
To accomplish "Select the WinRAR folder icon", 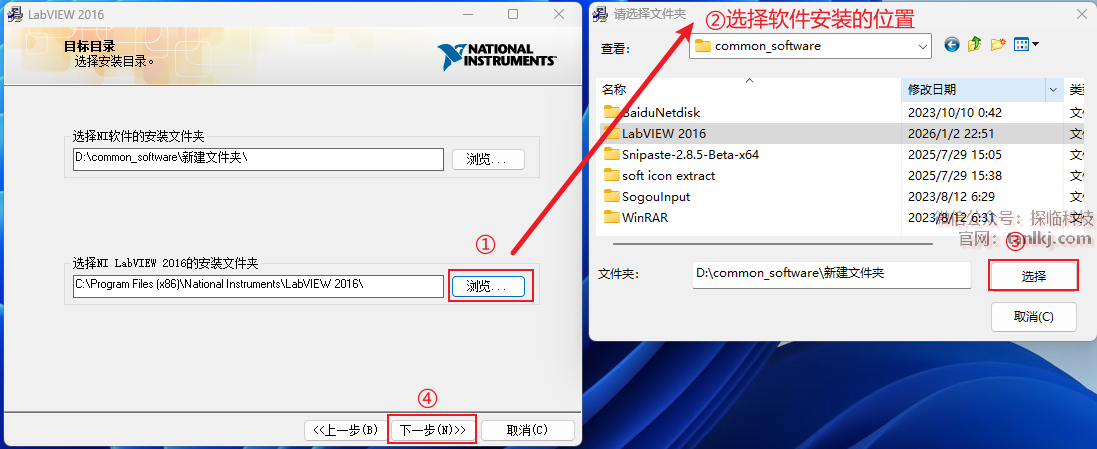I will pos(612,218).
